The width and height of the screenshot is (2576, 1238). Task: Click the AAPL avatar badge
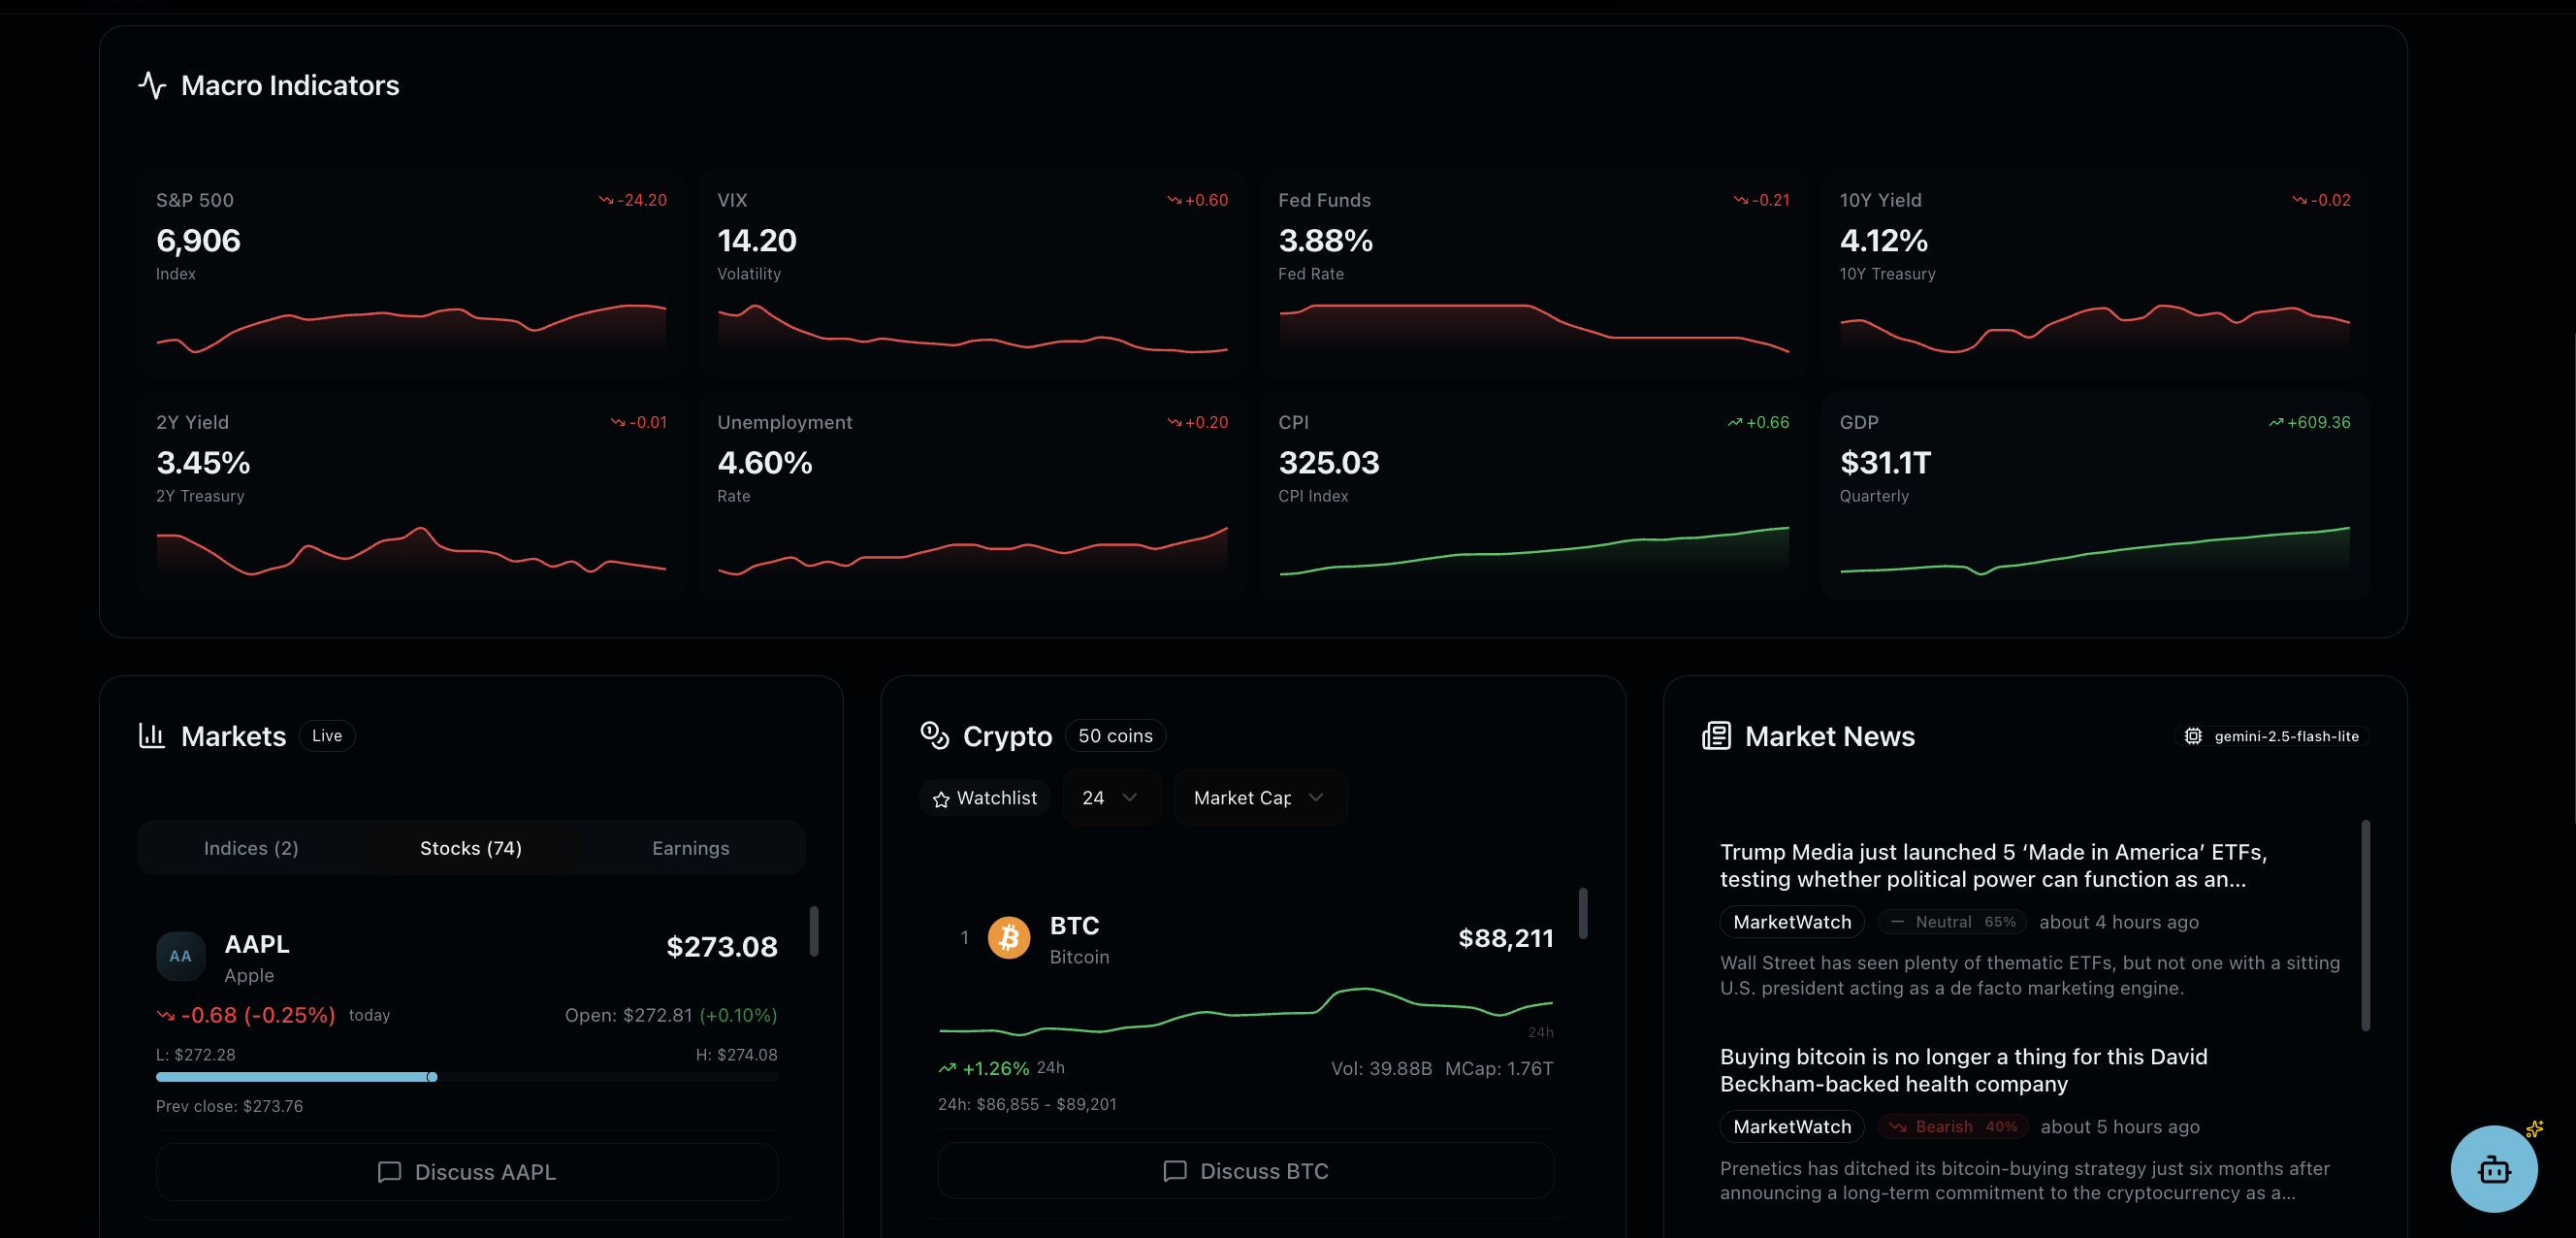[x=180, y=956]
